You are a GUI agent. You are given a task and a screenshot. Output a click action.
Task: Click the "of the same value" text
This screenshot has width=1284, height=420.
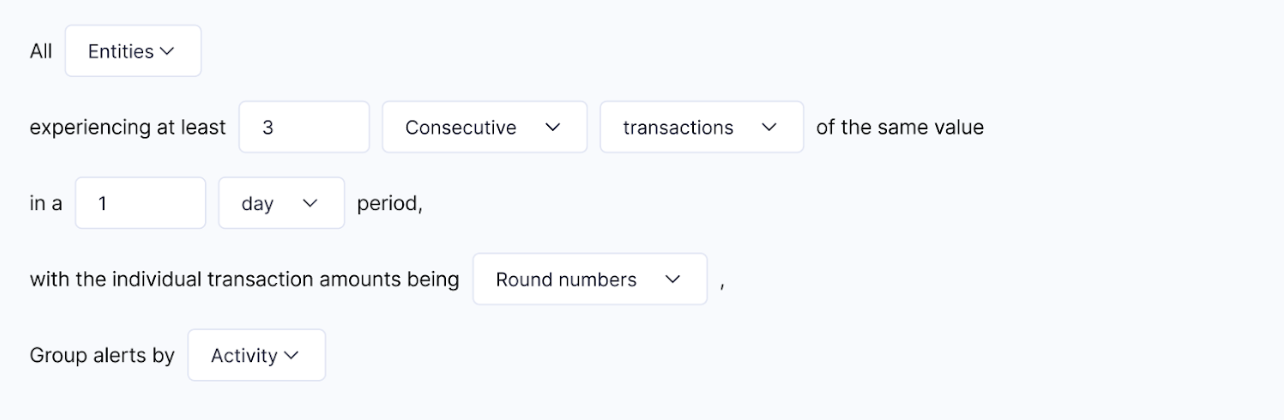pos(900,127)
